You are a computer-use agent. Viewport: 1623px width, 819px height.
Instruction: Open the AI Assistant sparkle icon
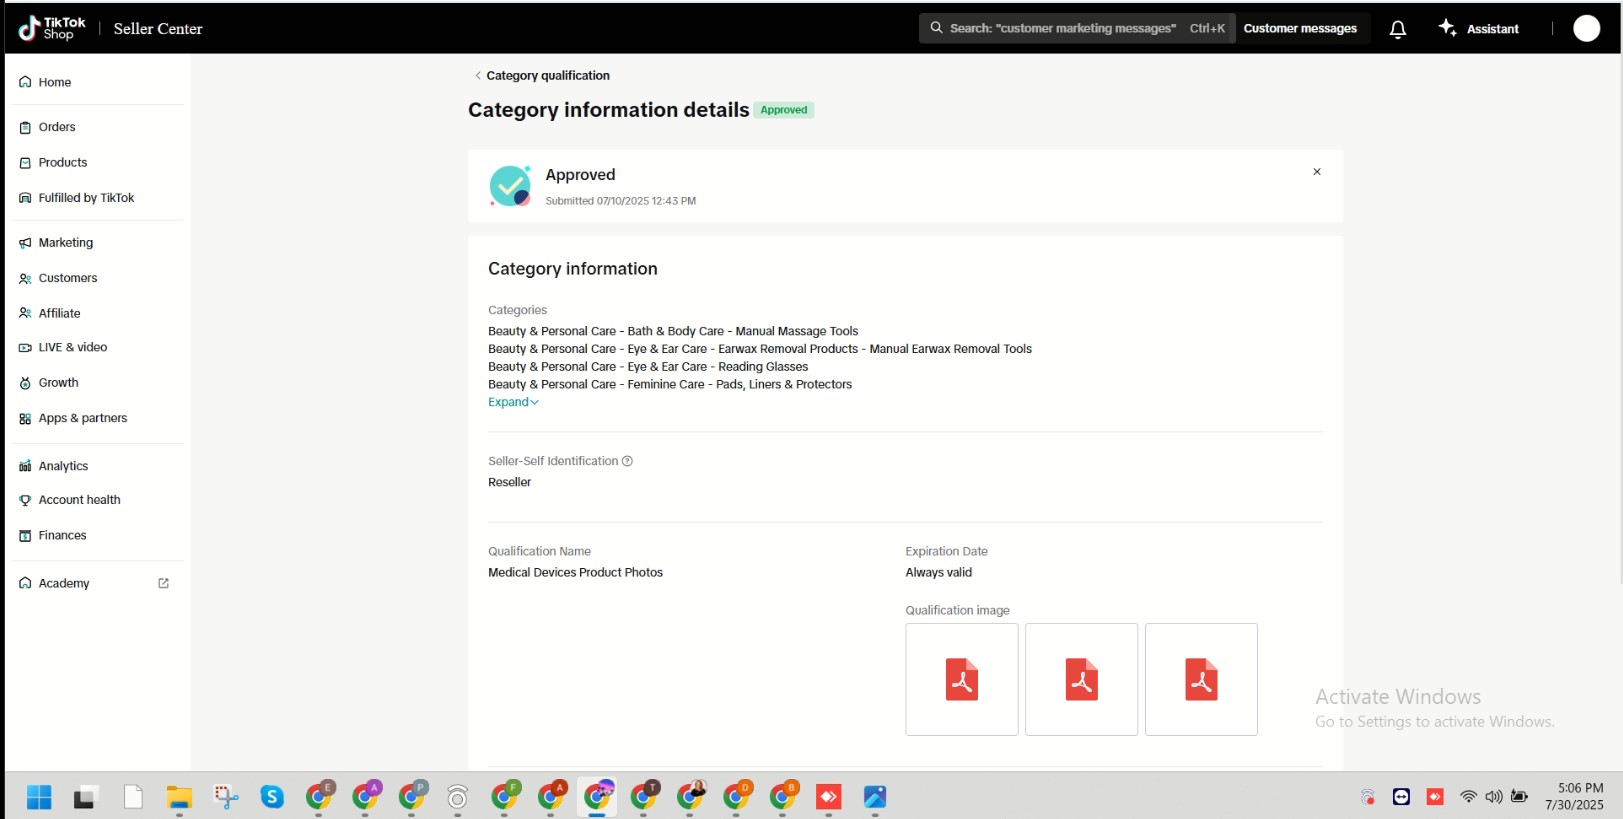[x=1447, y=28]
